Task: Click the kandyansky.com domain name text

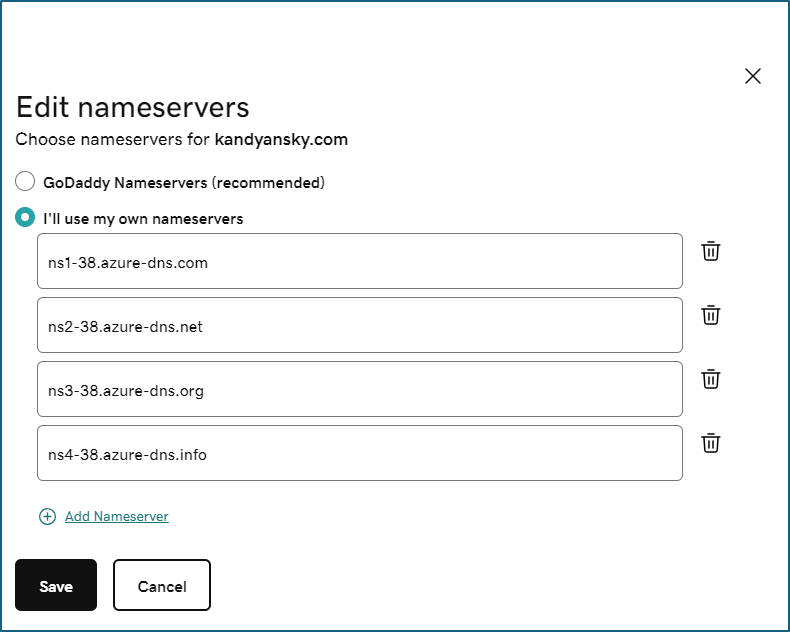Action: point(281,140)
